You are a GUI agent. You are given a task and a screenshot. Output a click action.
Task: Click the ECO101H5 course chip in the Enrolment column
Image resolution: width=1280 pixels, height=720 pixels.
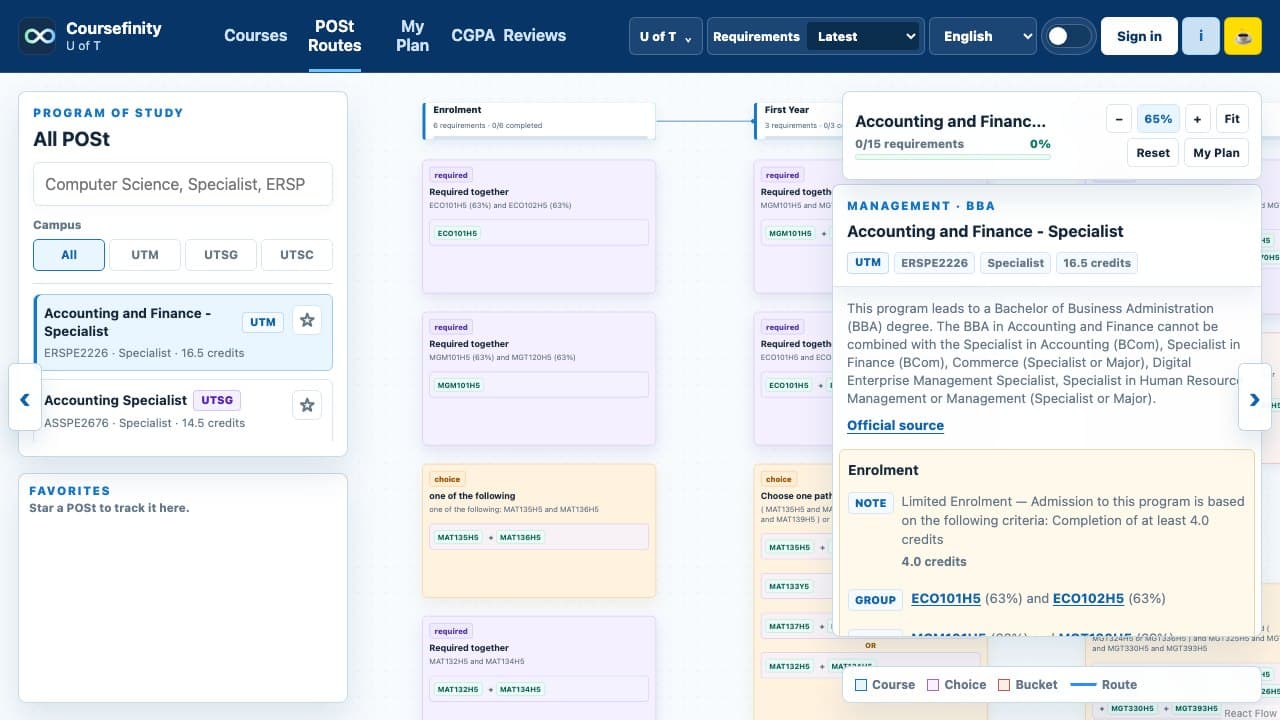[457, 233]
